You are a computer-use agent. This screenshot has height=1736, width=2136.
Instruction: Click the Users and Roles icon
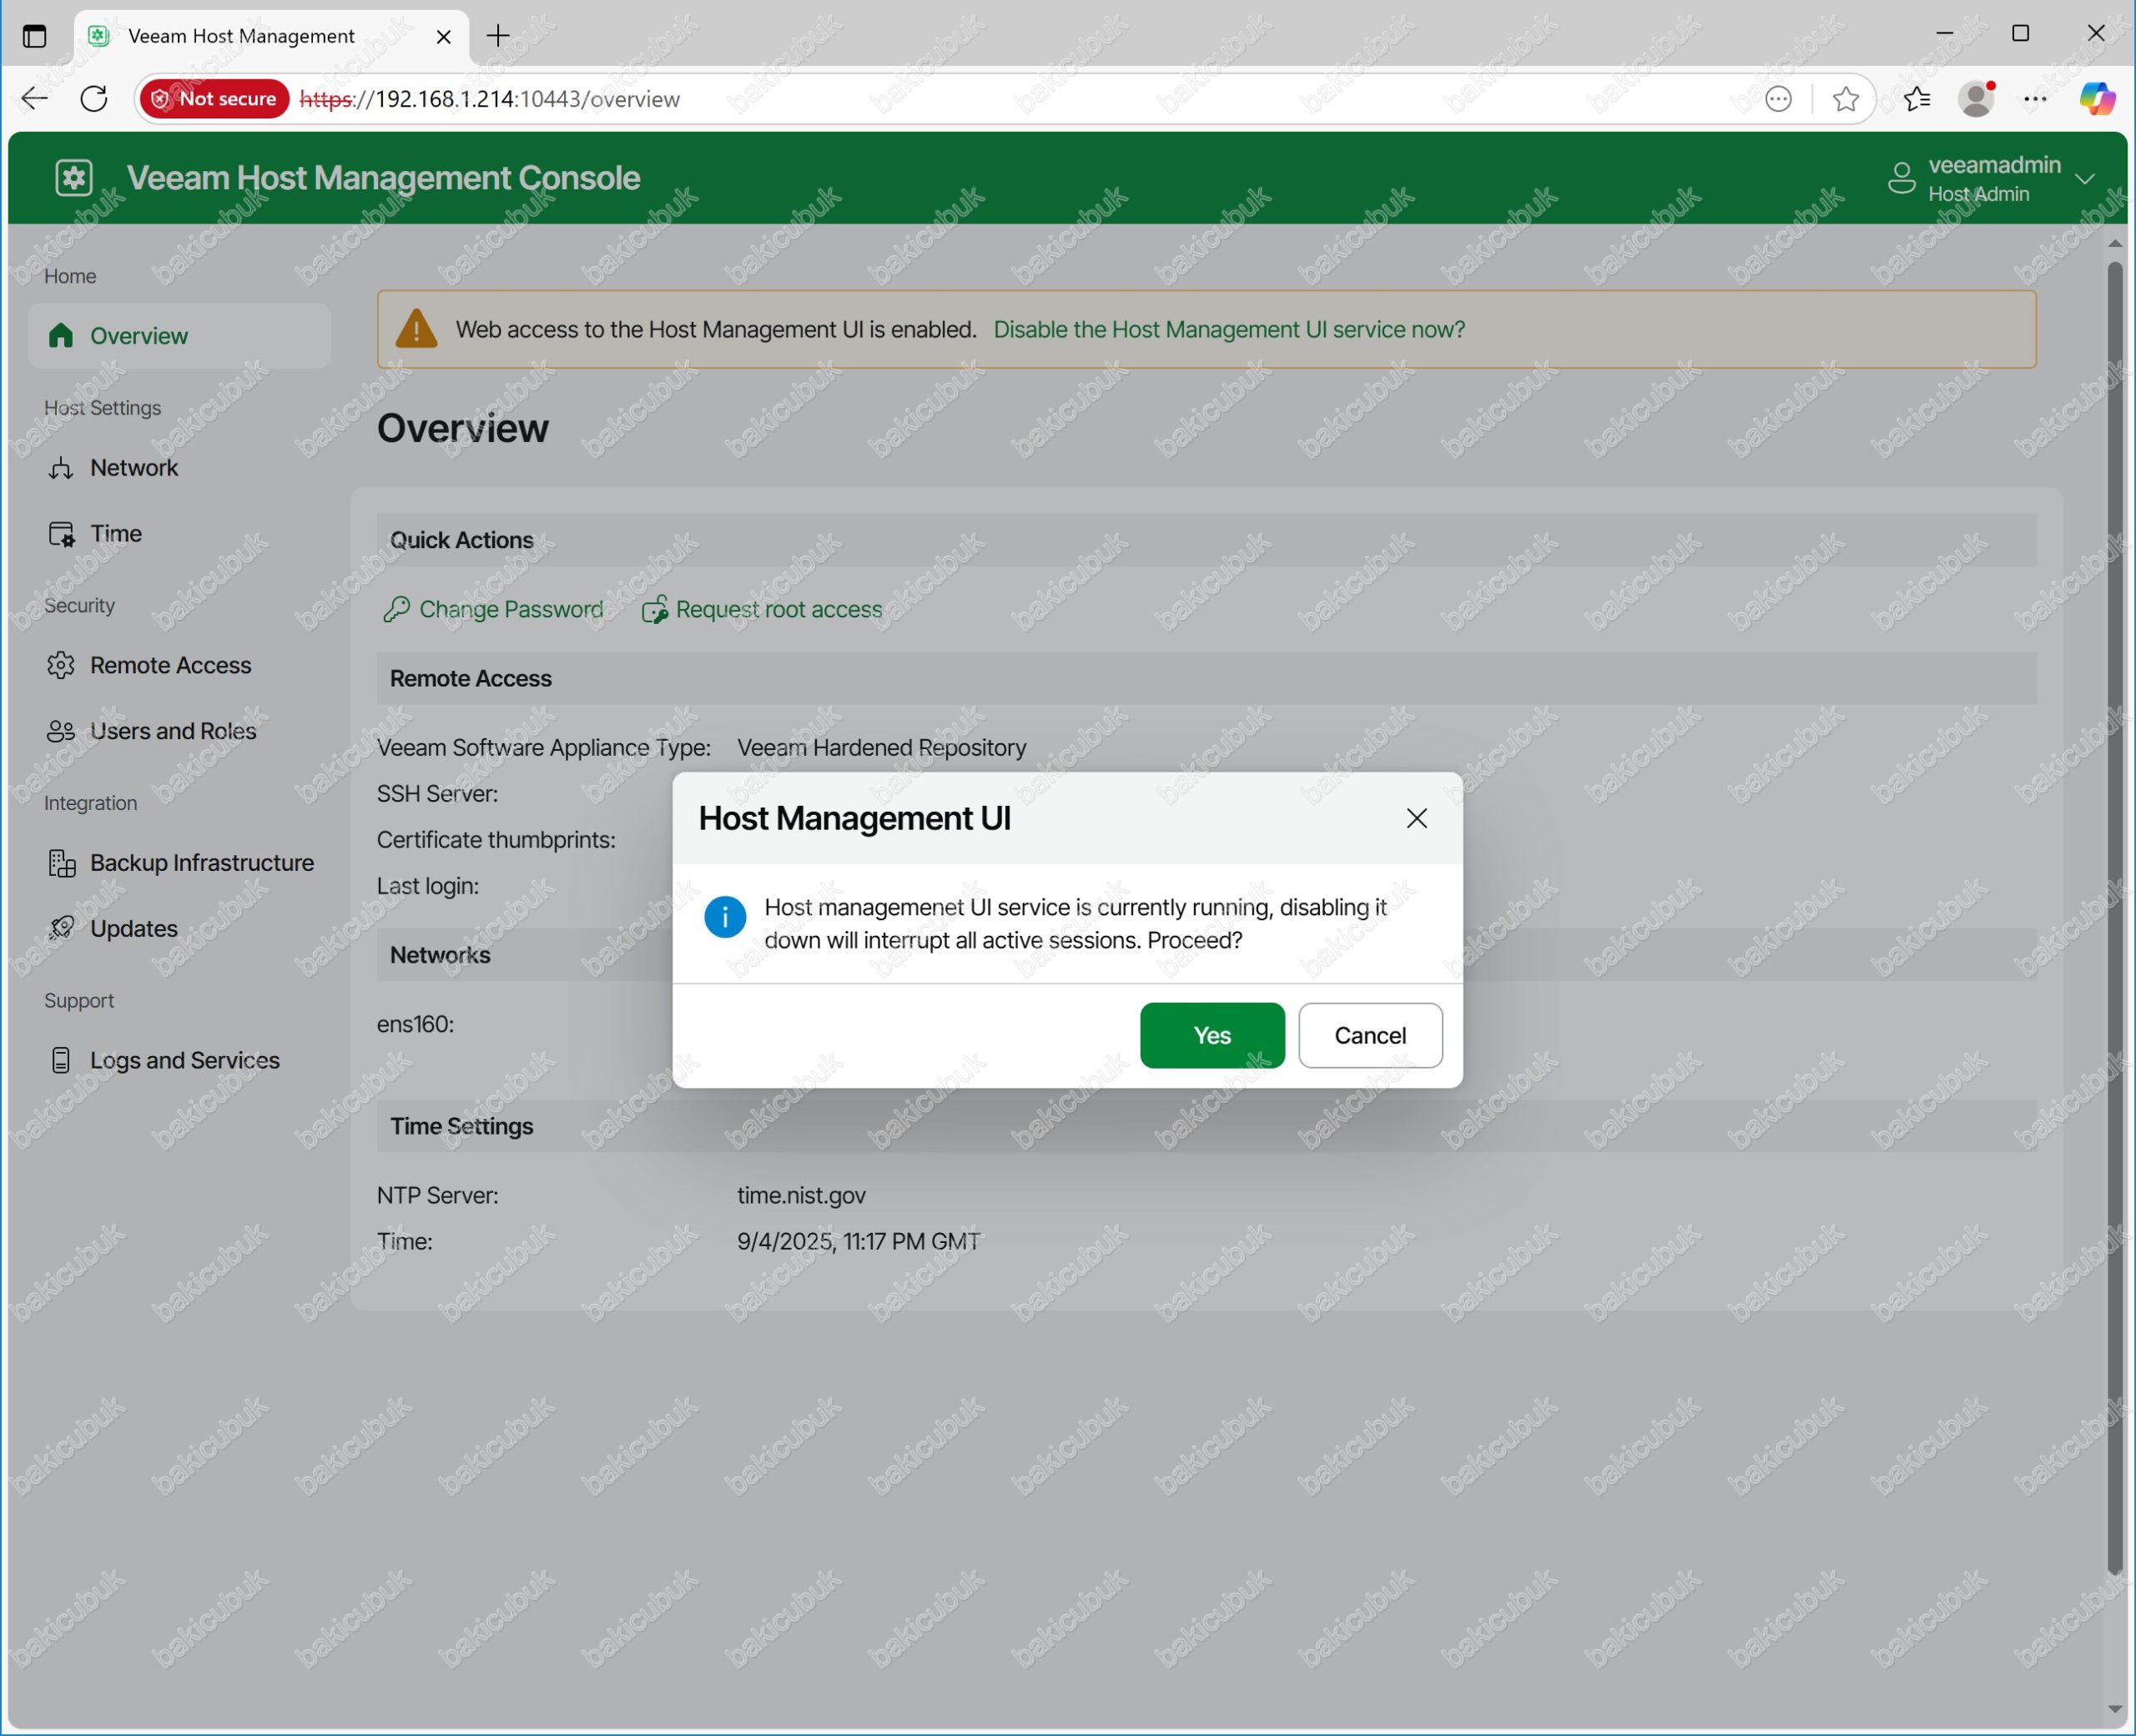(61, 731)
